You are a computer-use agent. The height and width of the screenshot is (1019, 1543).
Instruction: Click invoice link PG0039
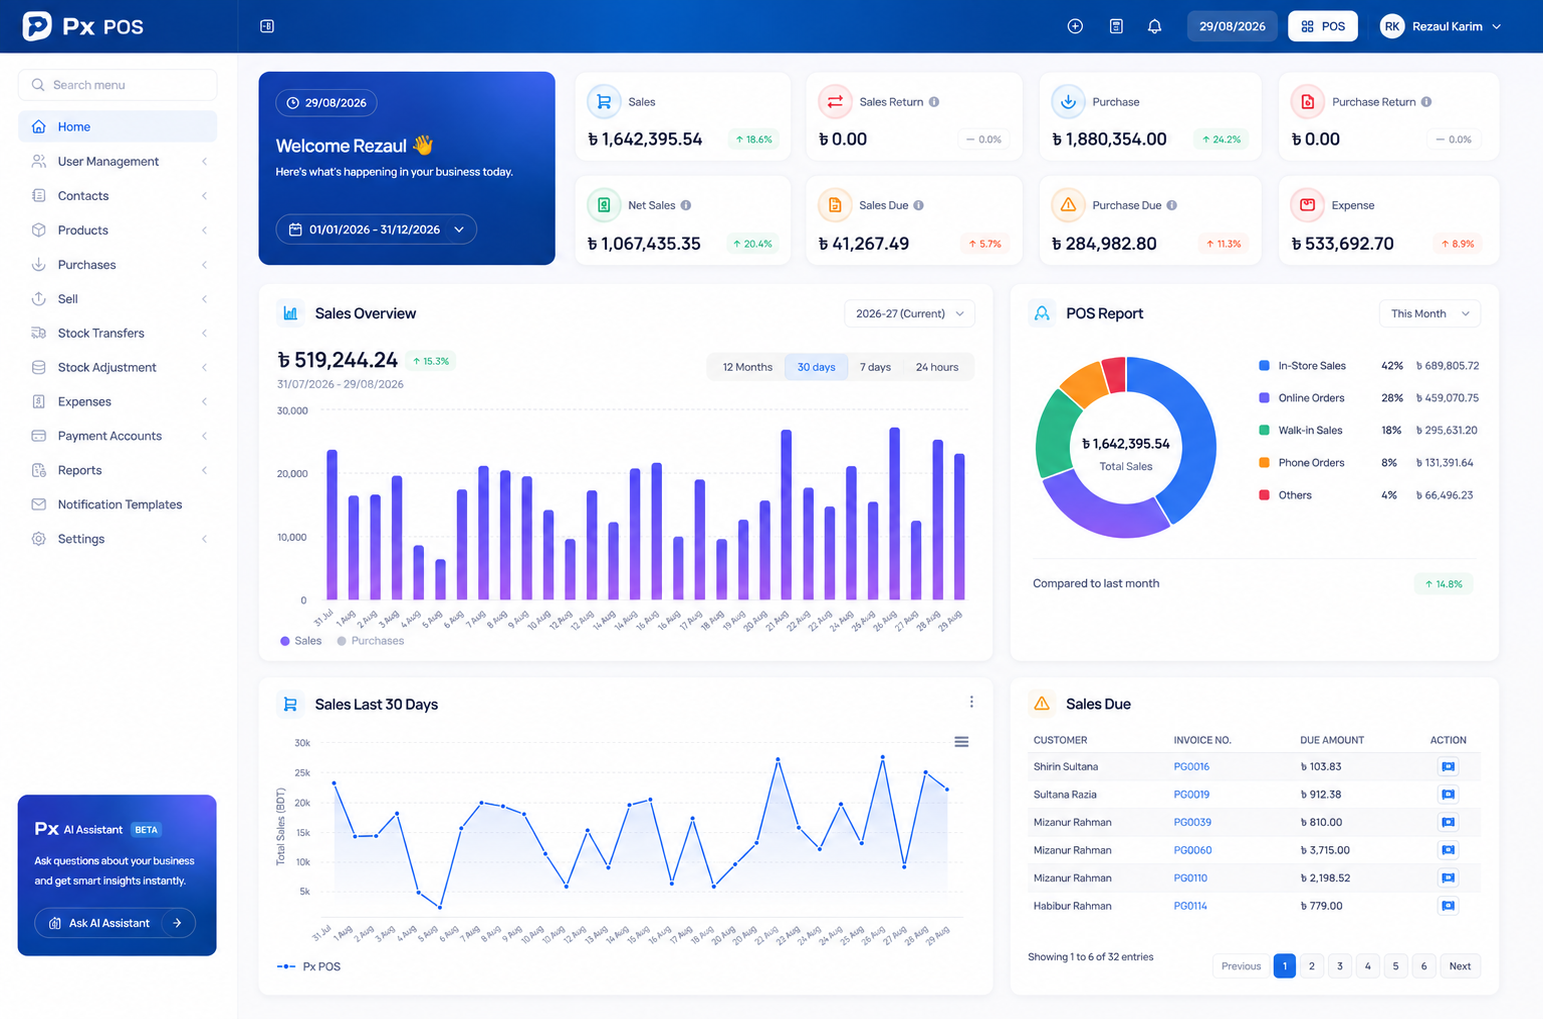pos(1192,822)
